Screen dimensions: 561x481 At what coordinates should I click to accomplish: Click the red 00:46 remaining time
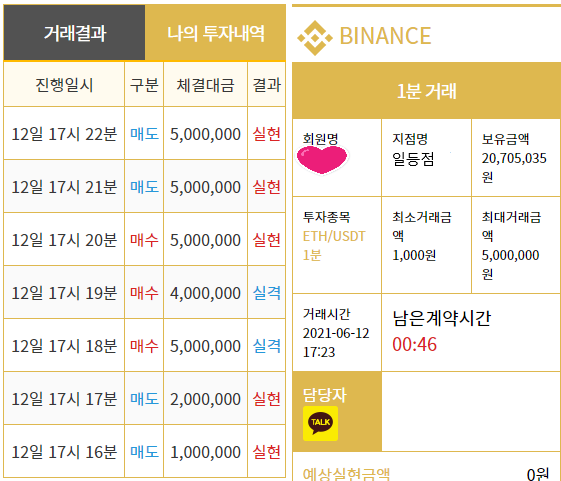tap(414, 344)
